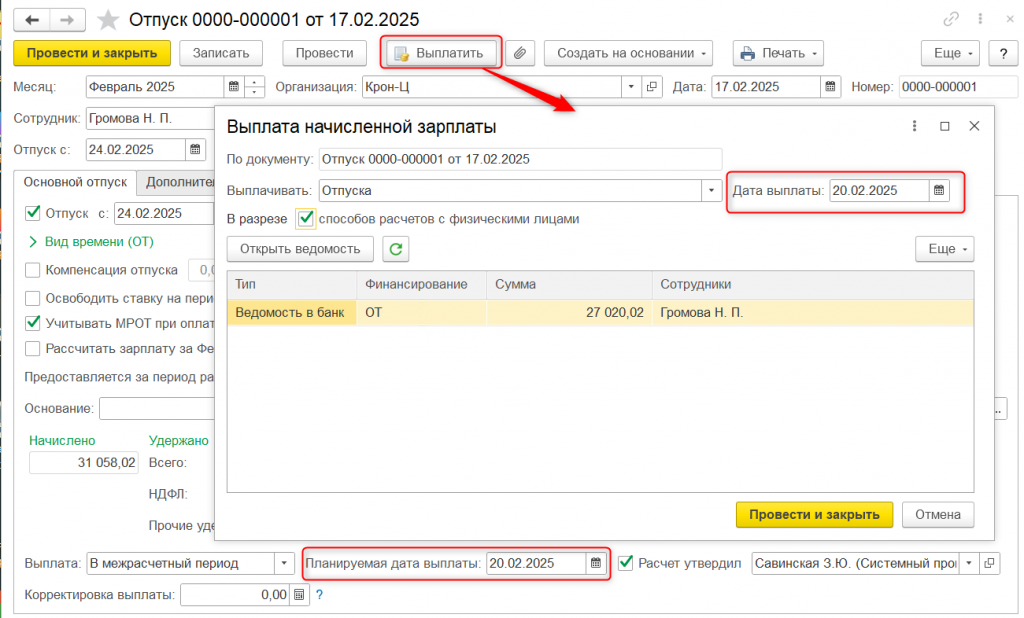Open calendar for Планируемая дата выплаты
1024x618 pixels.
[596, 562]
